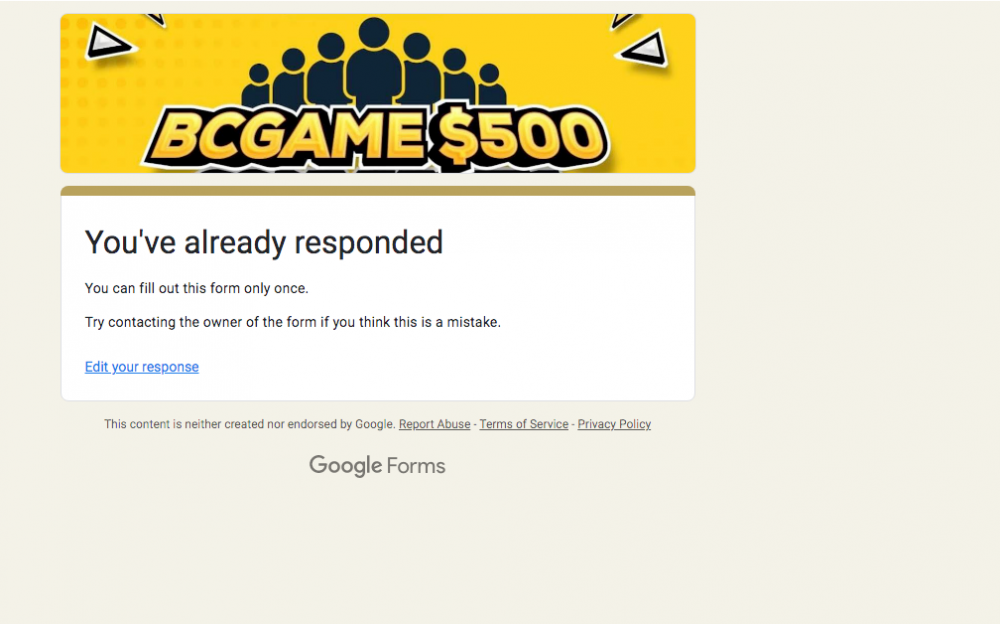Click the Edit your response link
Screen dimensions: 1000x624
coord(141,367)
